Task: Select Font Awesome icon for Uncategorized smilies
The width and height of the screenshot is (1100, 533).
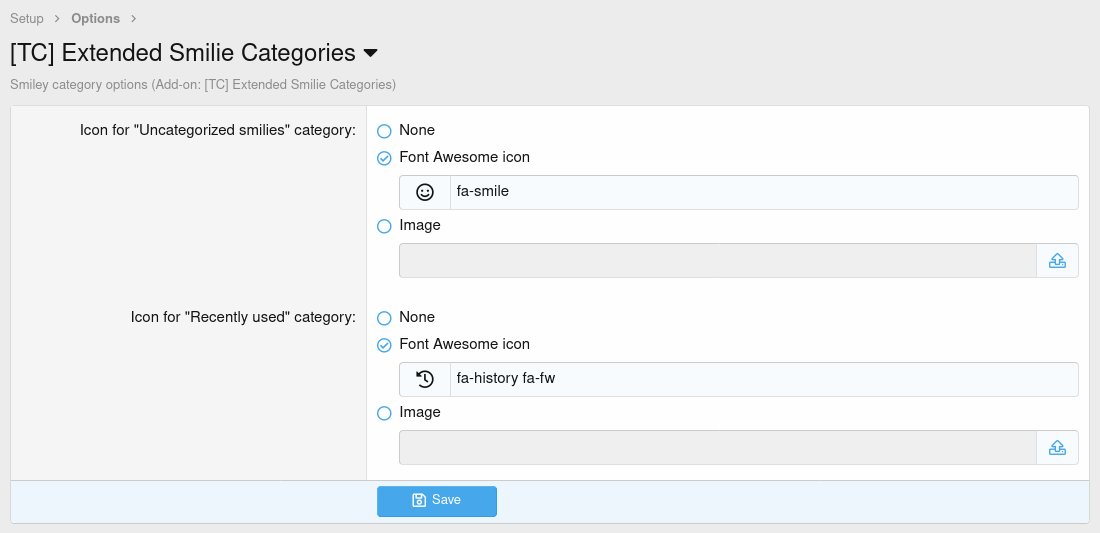Action: coord(384,158)
